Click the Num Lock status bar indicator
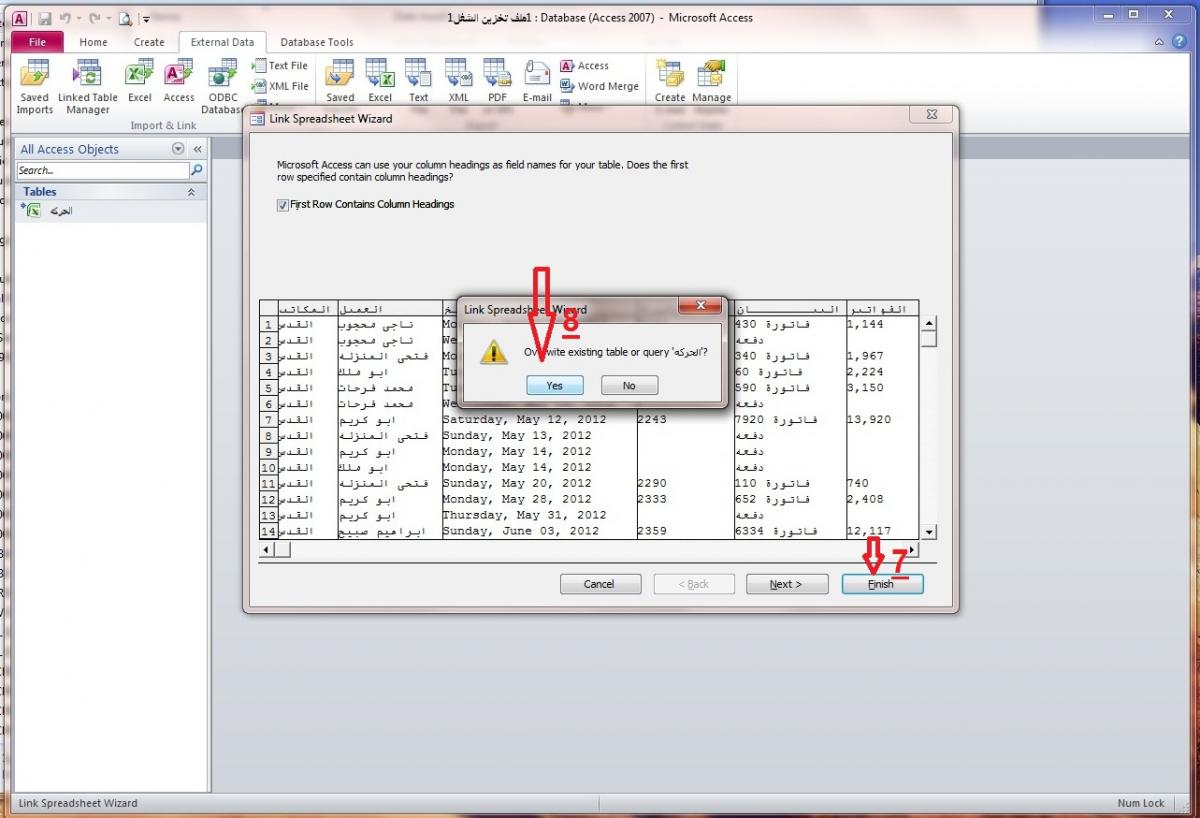Screen dimensions: 1200x818 [x=1141, y=803]
